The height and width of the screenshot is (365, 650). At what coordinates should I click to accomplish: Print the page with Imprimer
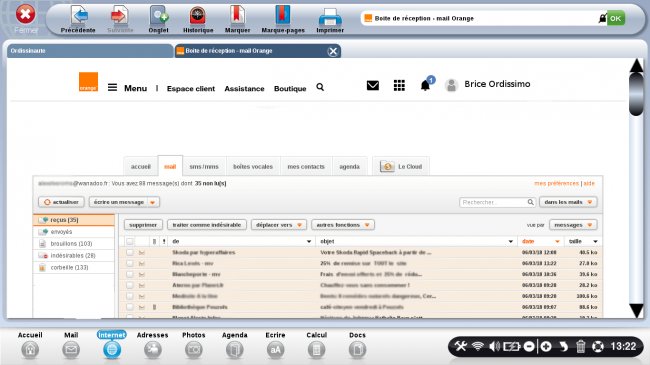click(330, 19)
